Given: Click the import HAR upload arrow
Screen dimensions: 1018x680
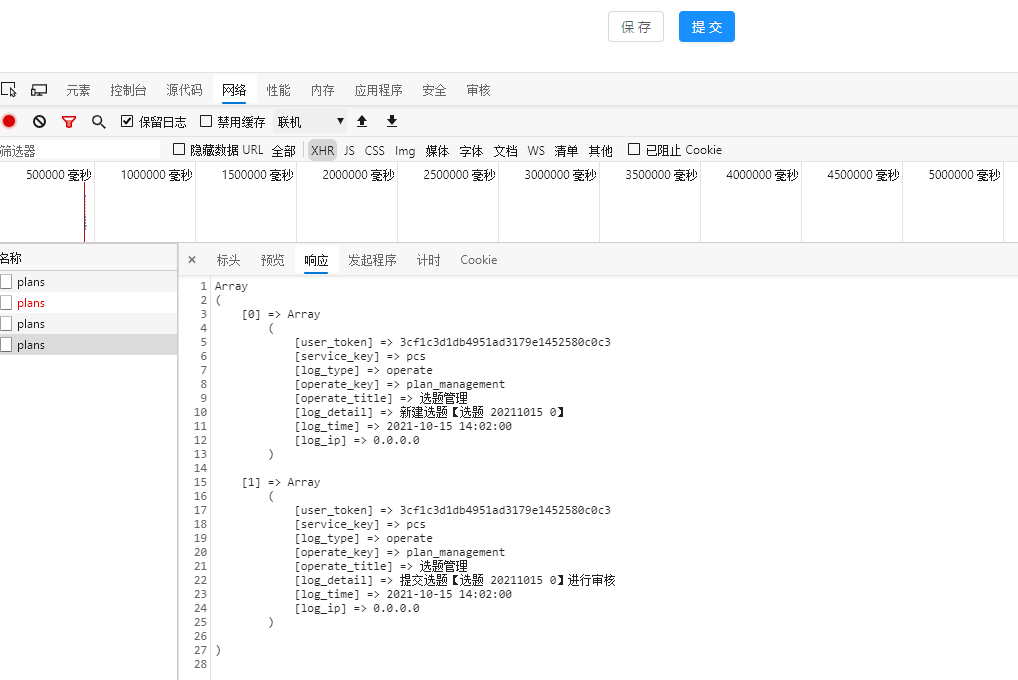Looking at the screenshot, I should (x=362, y=121).
